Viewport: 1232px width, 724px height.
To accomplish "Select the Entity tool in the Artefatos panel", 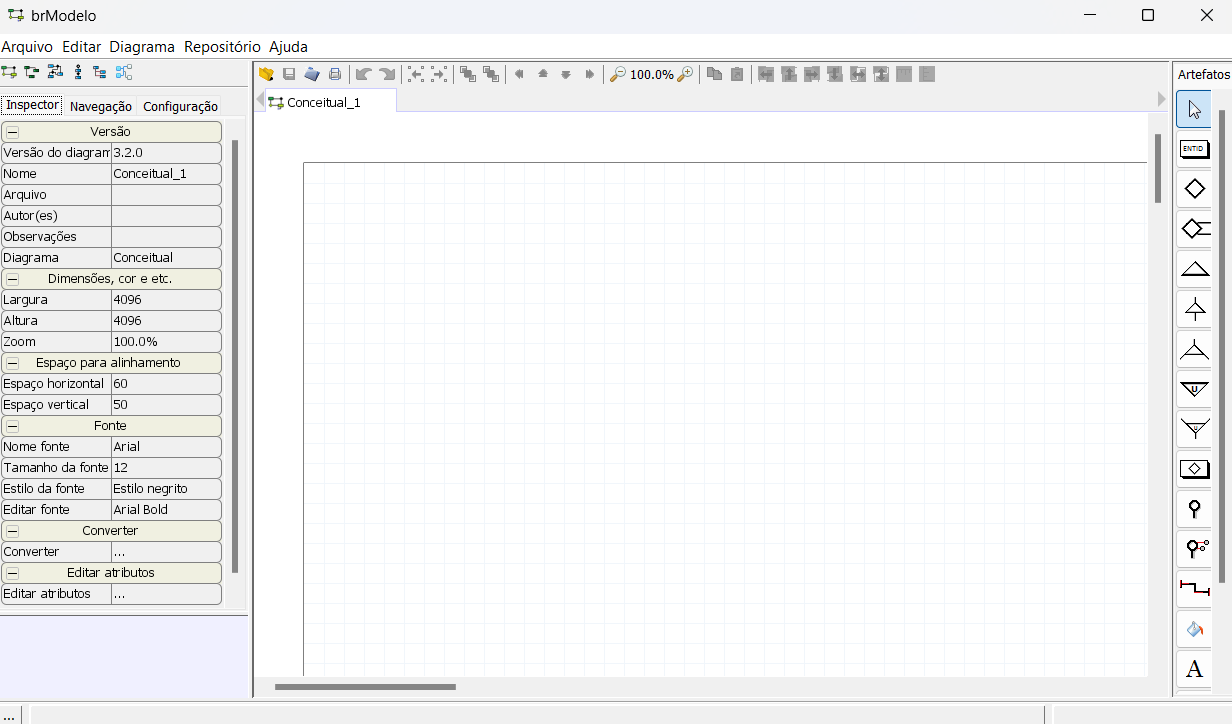I will pos(1194,148).
